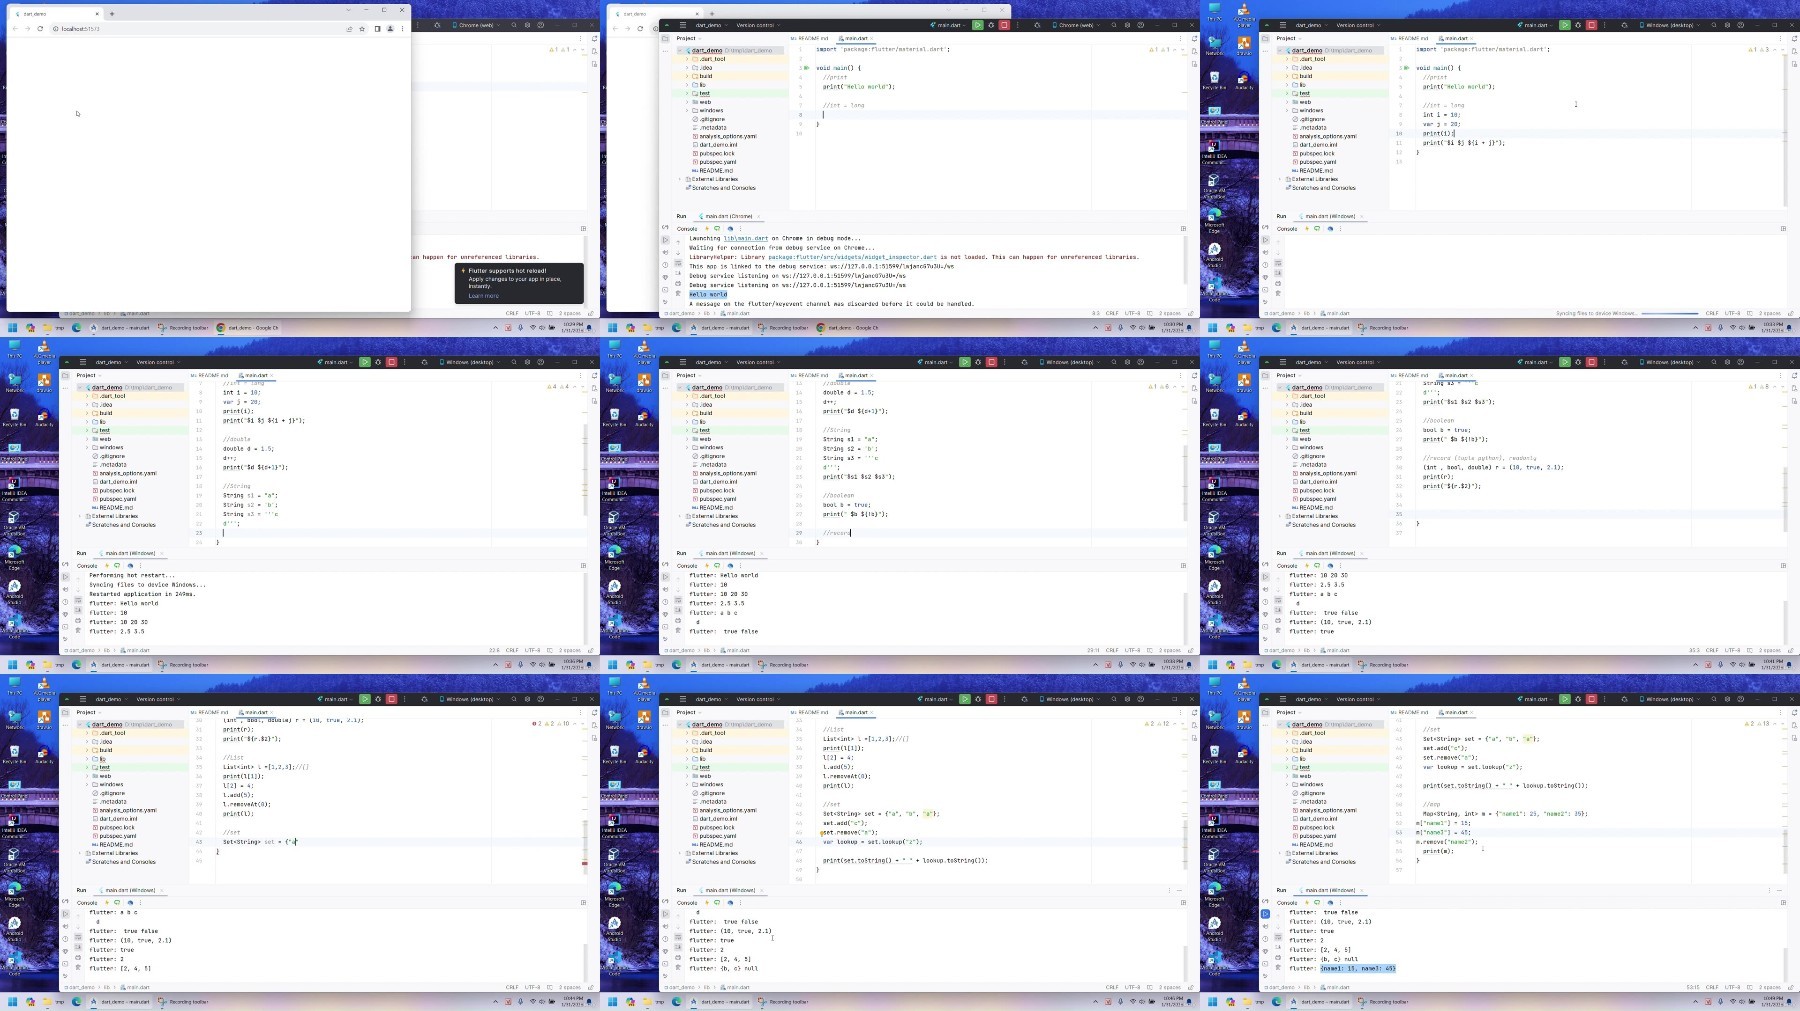Click the microphone tray icon below the Map-code IDE

1720,1001
